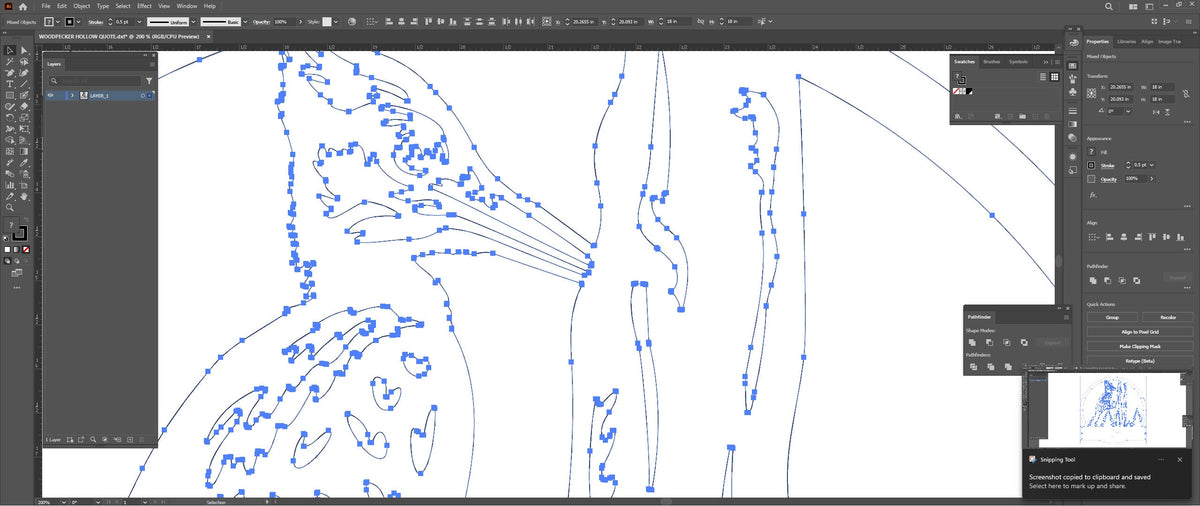Screen dimensions: 1200x506
Task: Click the X position field in Properties Transform
Action: point(1121,87)
